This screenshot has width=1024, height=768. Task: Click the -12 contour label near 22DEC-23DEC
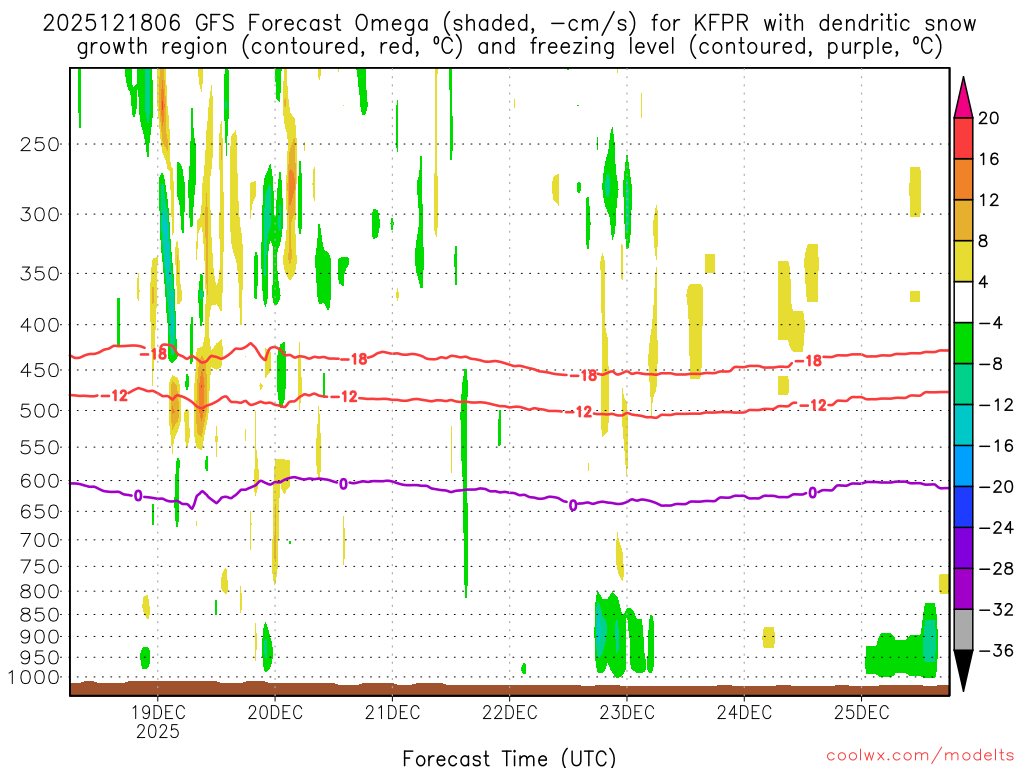click(580, 412)
